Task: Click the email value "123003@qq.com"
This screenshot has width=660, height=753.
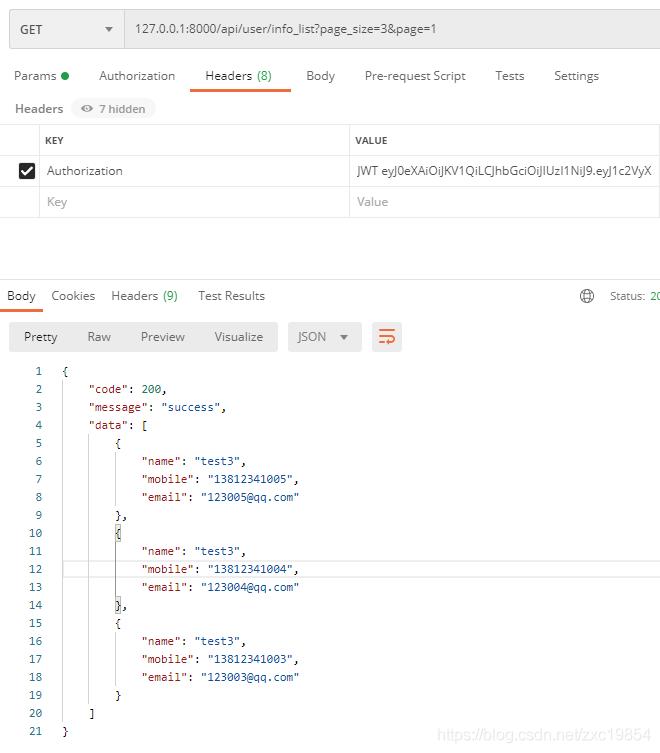Action: point(250,677)
